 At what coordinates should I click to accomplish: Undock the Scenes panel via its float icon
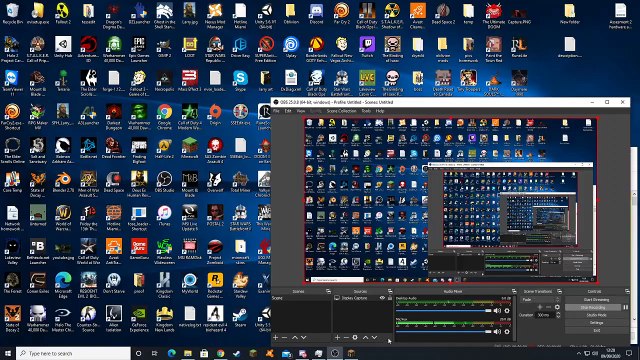328,291
